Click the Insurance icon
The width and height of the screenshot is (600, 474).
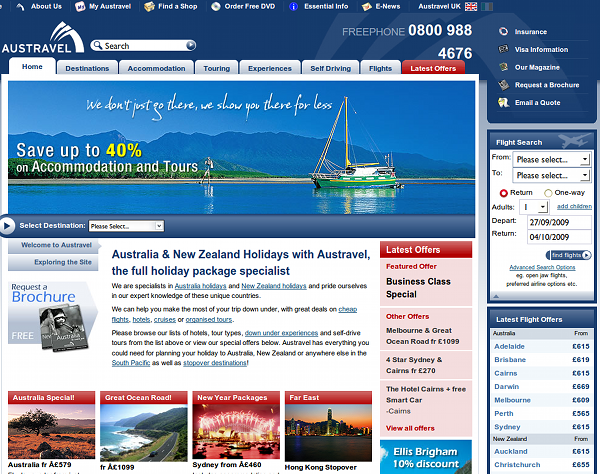[503, 31]
